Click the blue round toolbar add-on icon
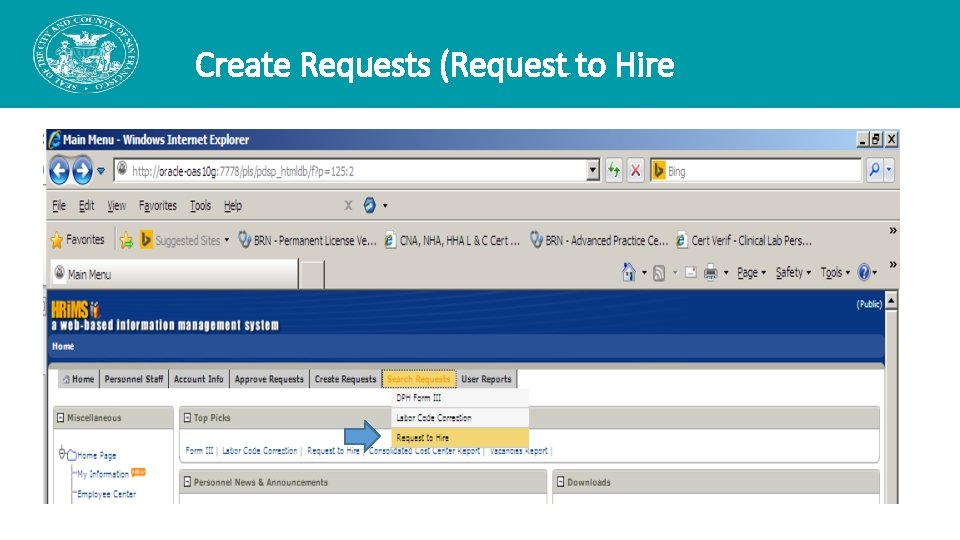Image resolution: width=960 pixels, height=540 pixels. point(369,206)
